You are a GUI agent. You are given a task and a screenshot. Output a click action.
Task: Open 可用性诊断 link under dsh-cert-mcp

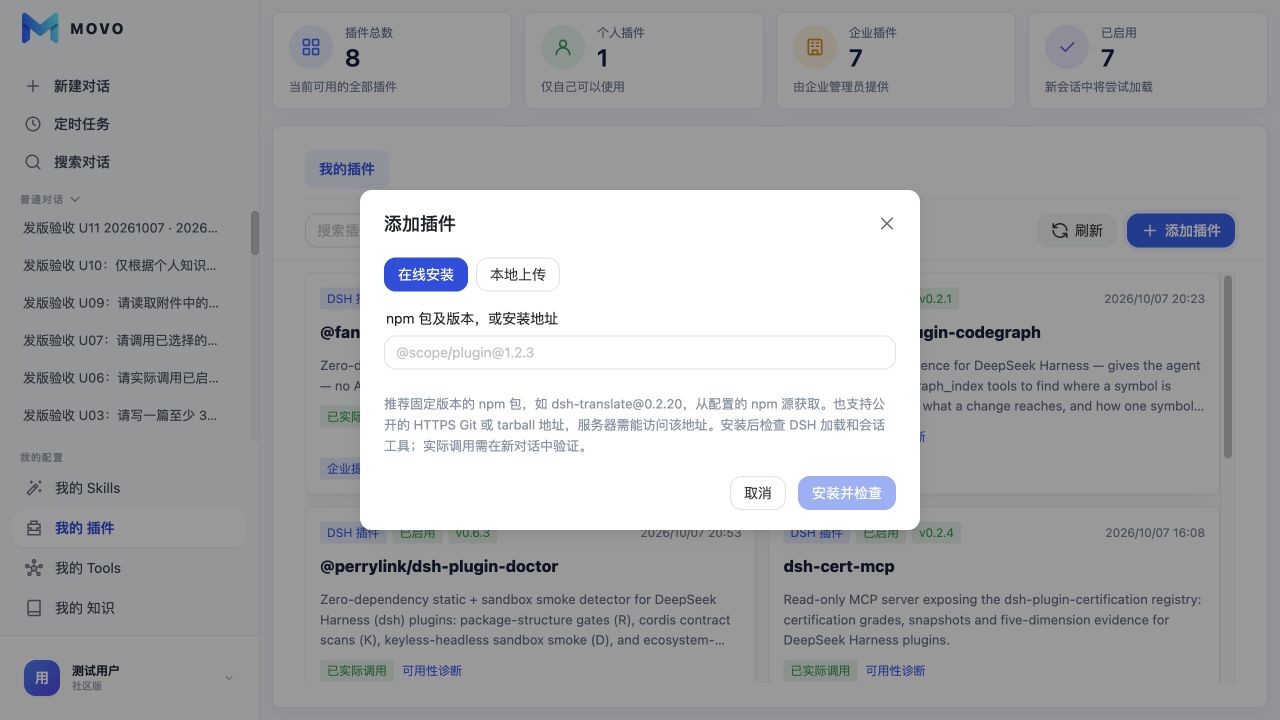pos(896,671)
